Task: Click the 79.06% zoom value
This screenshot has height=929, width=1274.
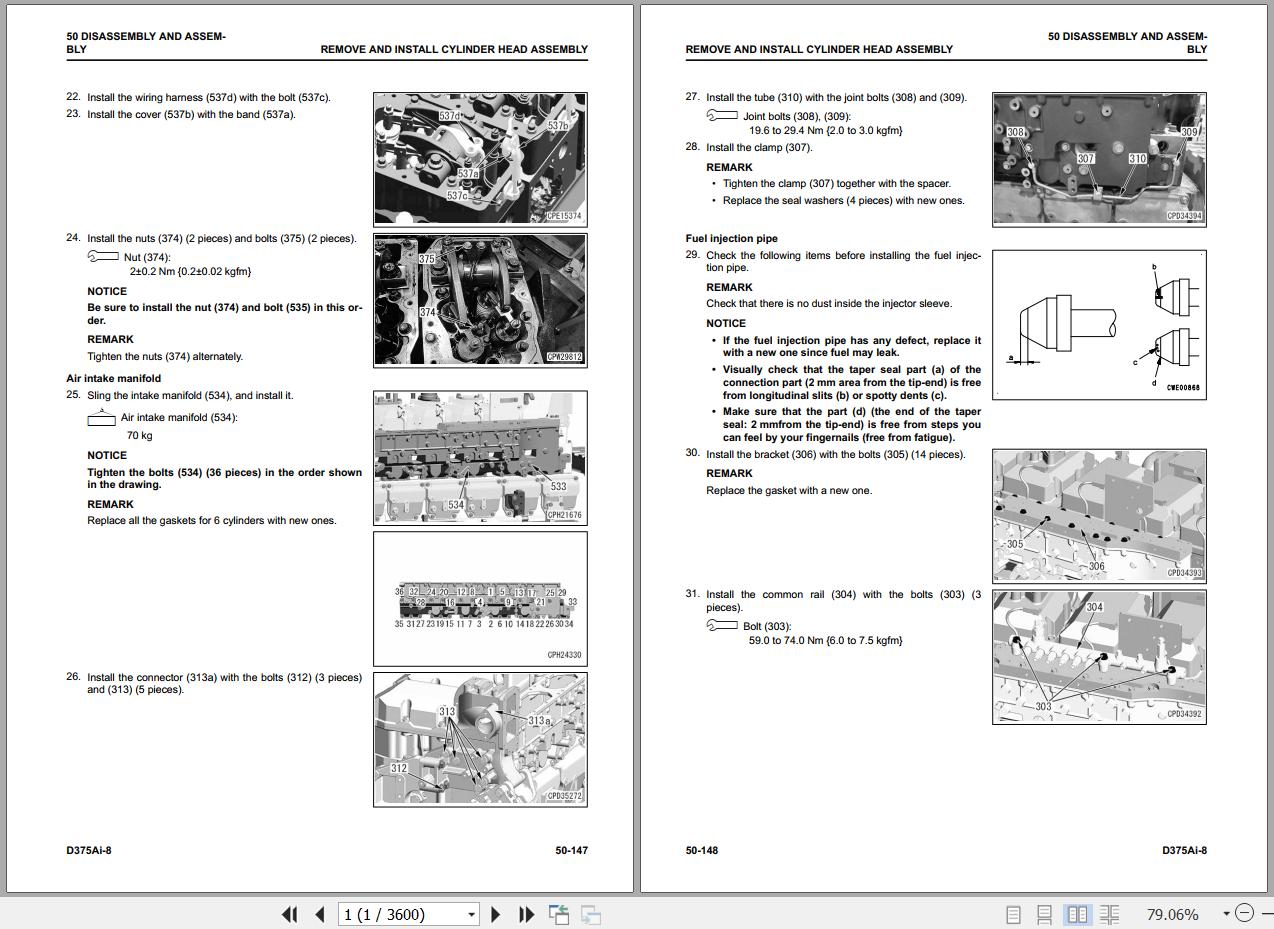Action: (1172, 914)
